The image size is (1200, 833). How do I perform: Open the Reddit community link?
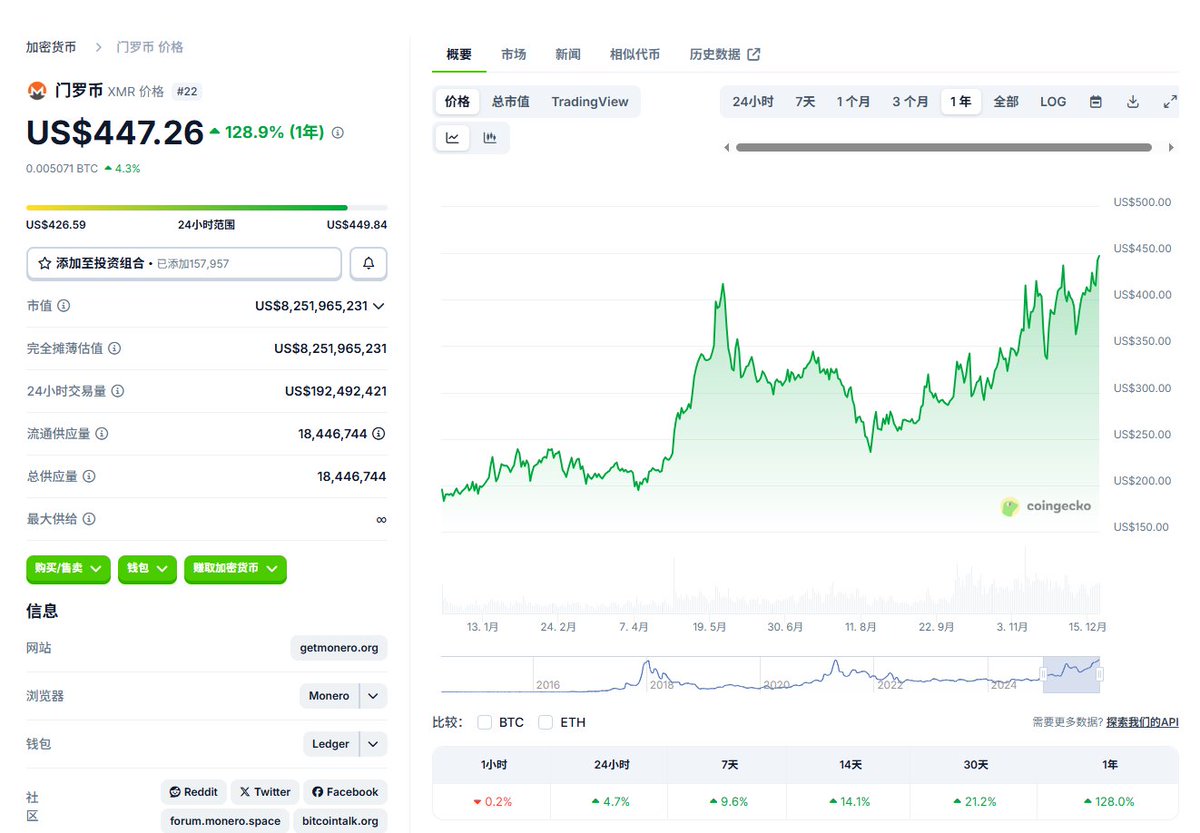pos(194,792)
